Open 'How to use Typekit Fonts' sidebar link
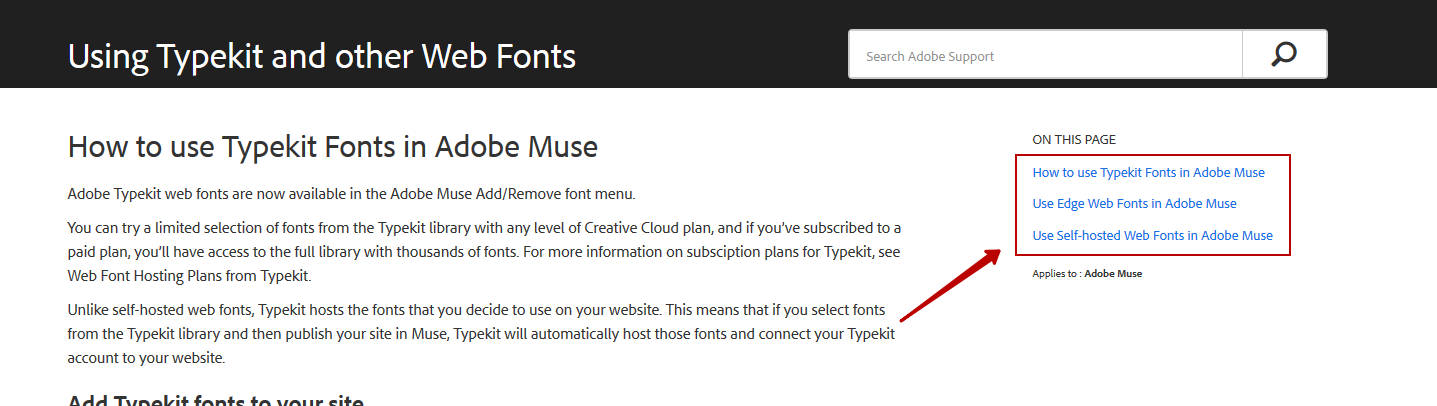The image size is (1437, 406). (1148, 172)
